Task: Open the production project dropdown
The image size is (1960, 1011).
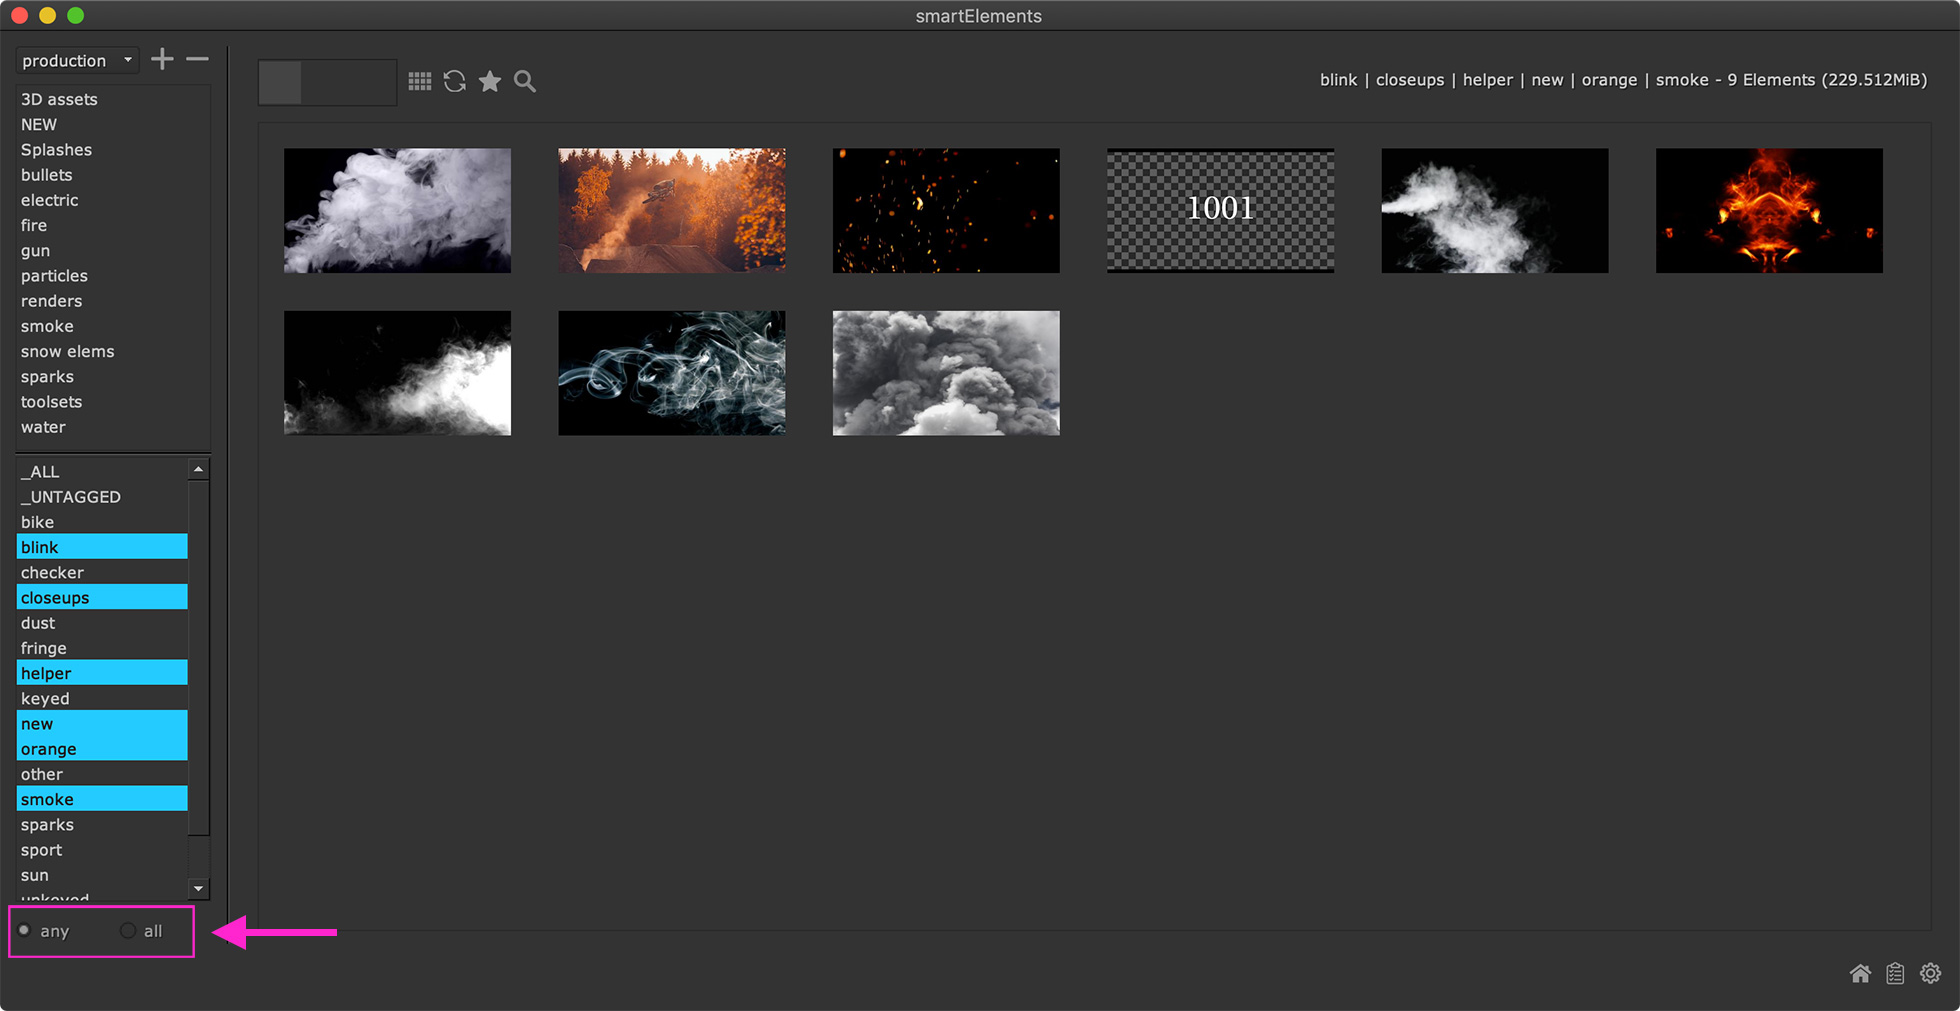Action: coord(77,60)
